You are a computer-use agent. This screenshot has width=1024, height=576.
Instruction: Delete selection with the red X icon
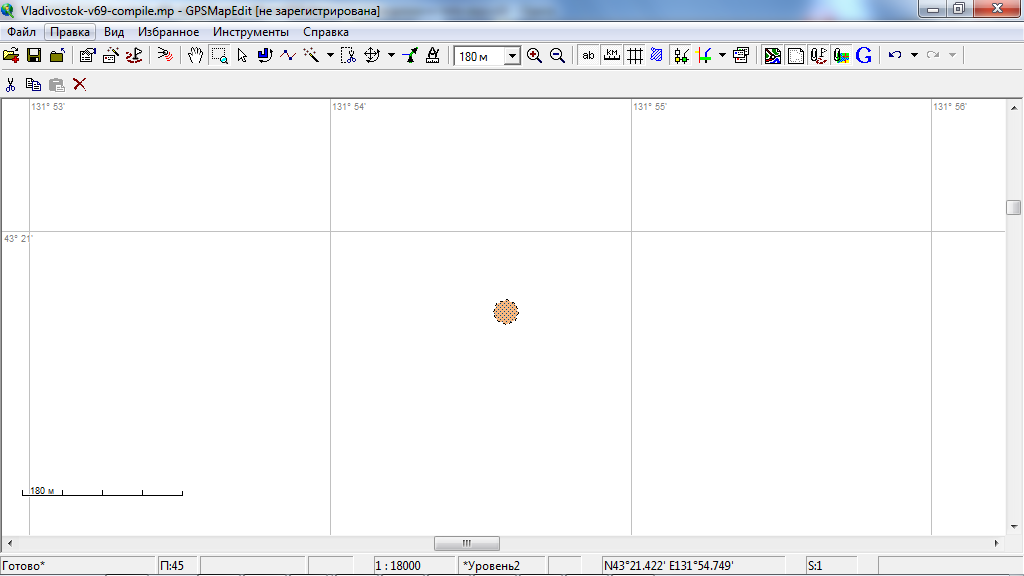pyautogui.click(x=80, y=85)
